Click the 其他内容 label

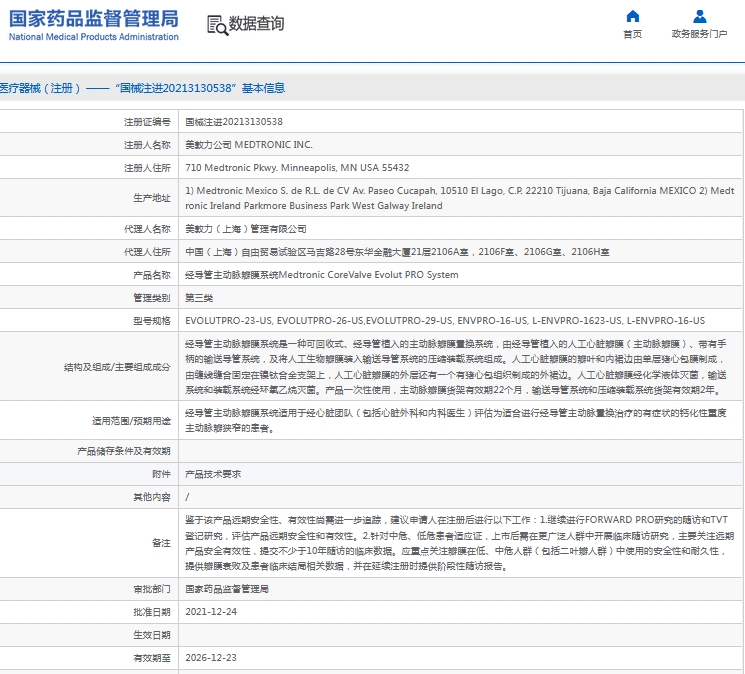[152, 497]
